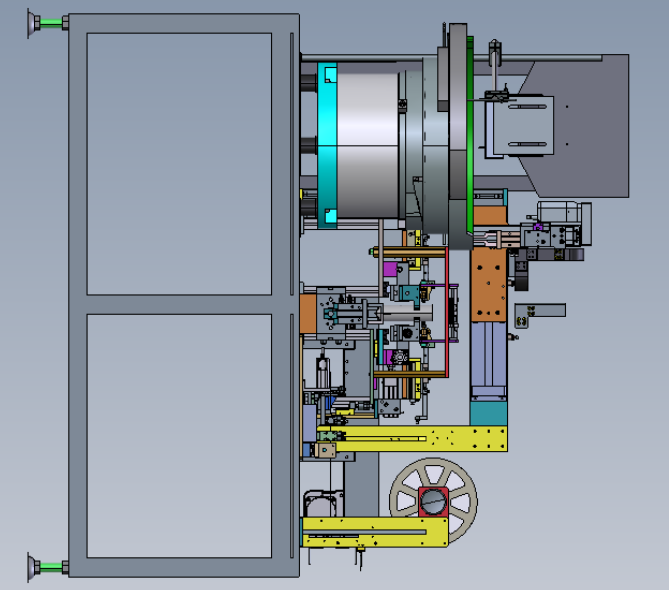
Task: Select the upper cabinet window panel
Action: click(x=179, y=164)
